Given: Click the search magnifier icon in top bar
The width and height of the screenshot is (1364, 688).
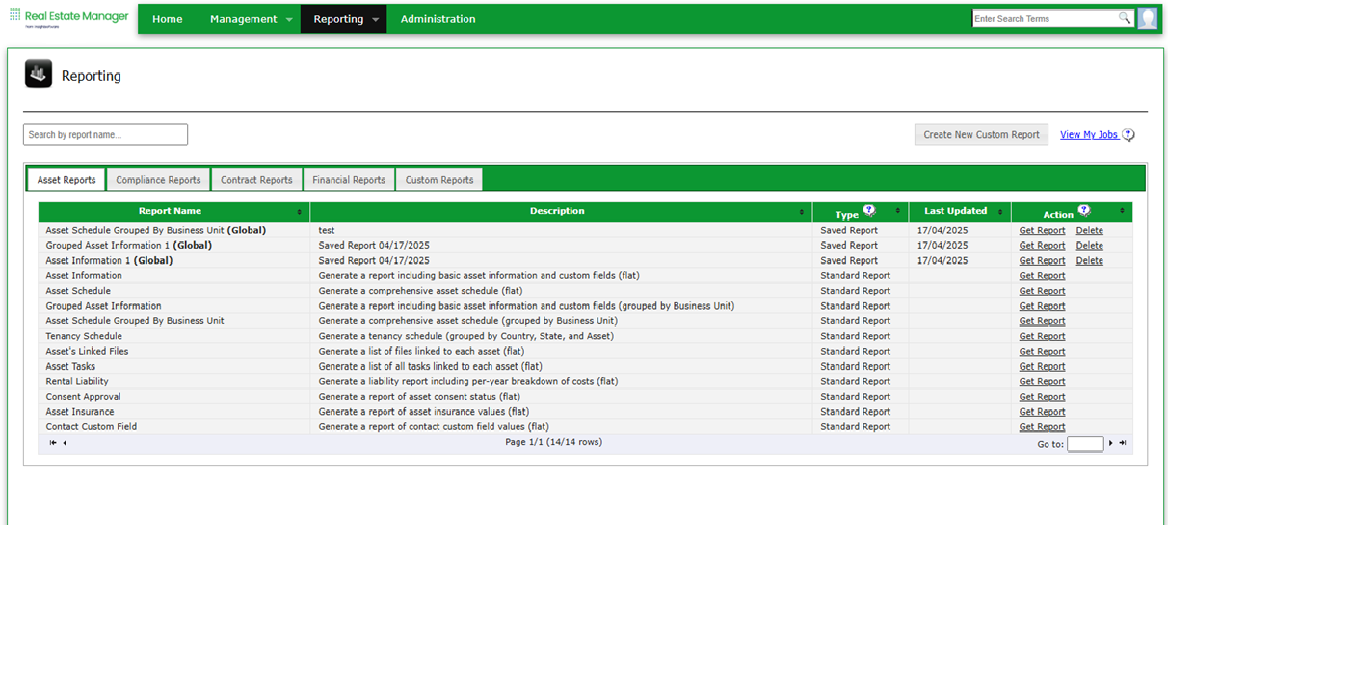Looking at the screenshot, I should point(1124,18).
